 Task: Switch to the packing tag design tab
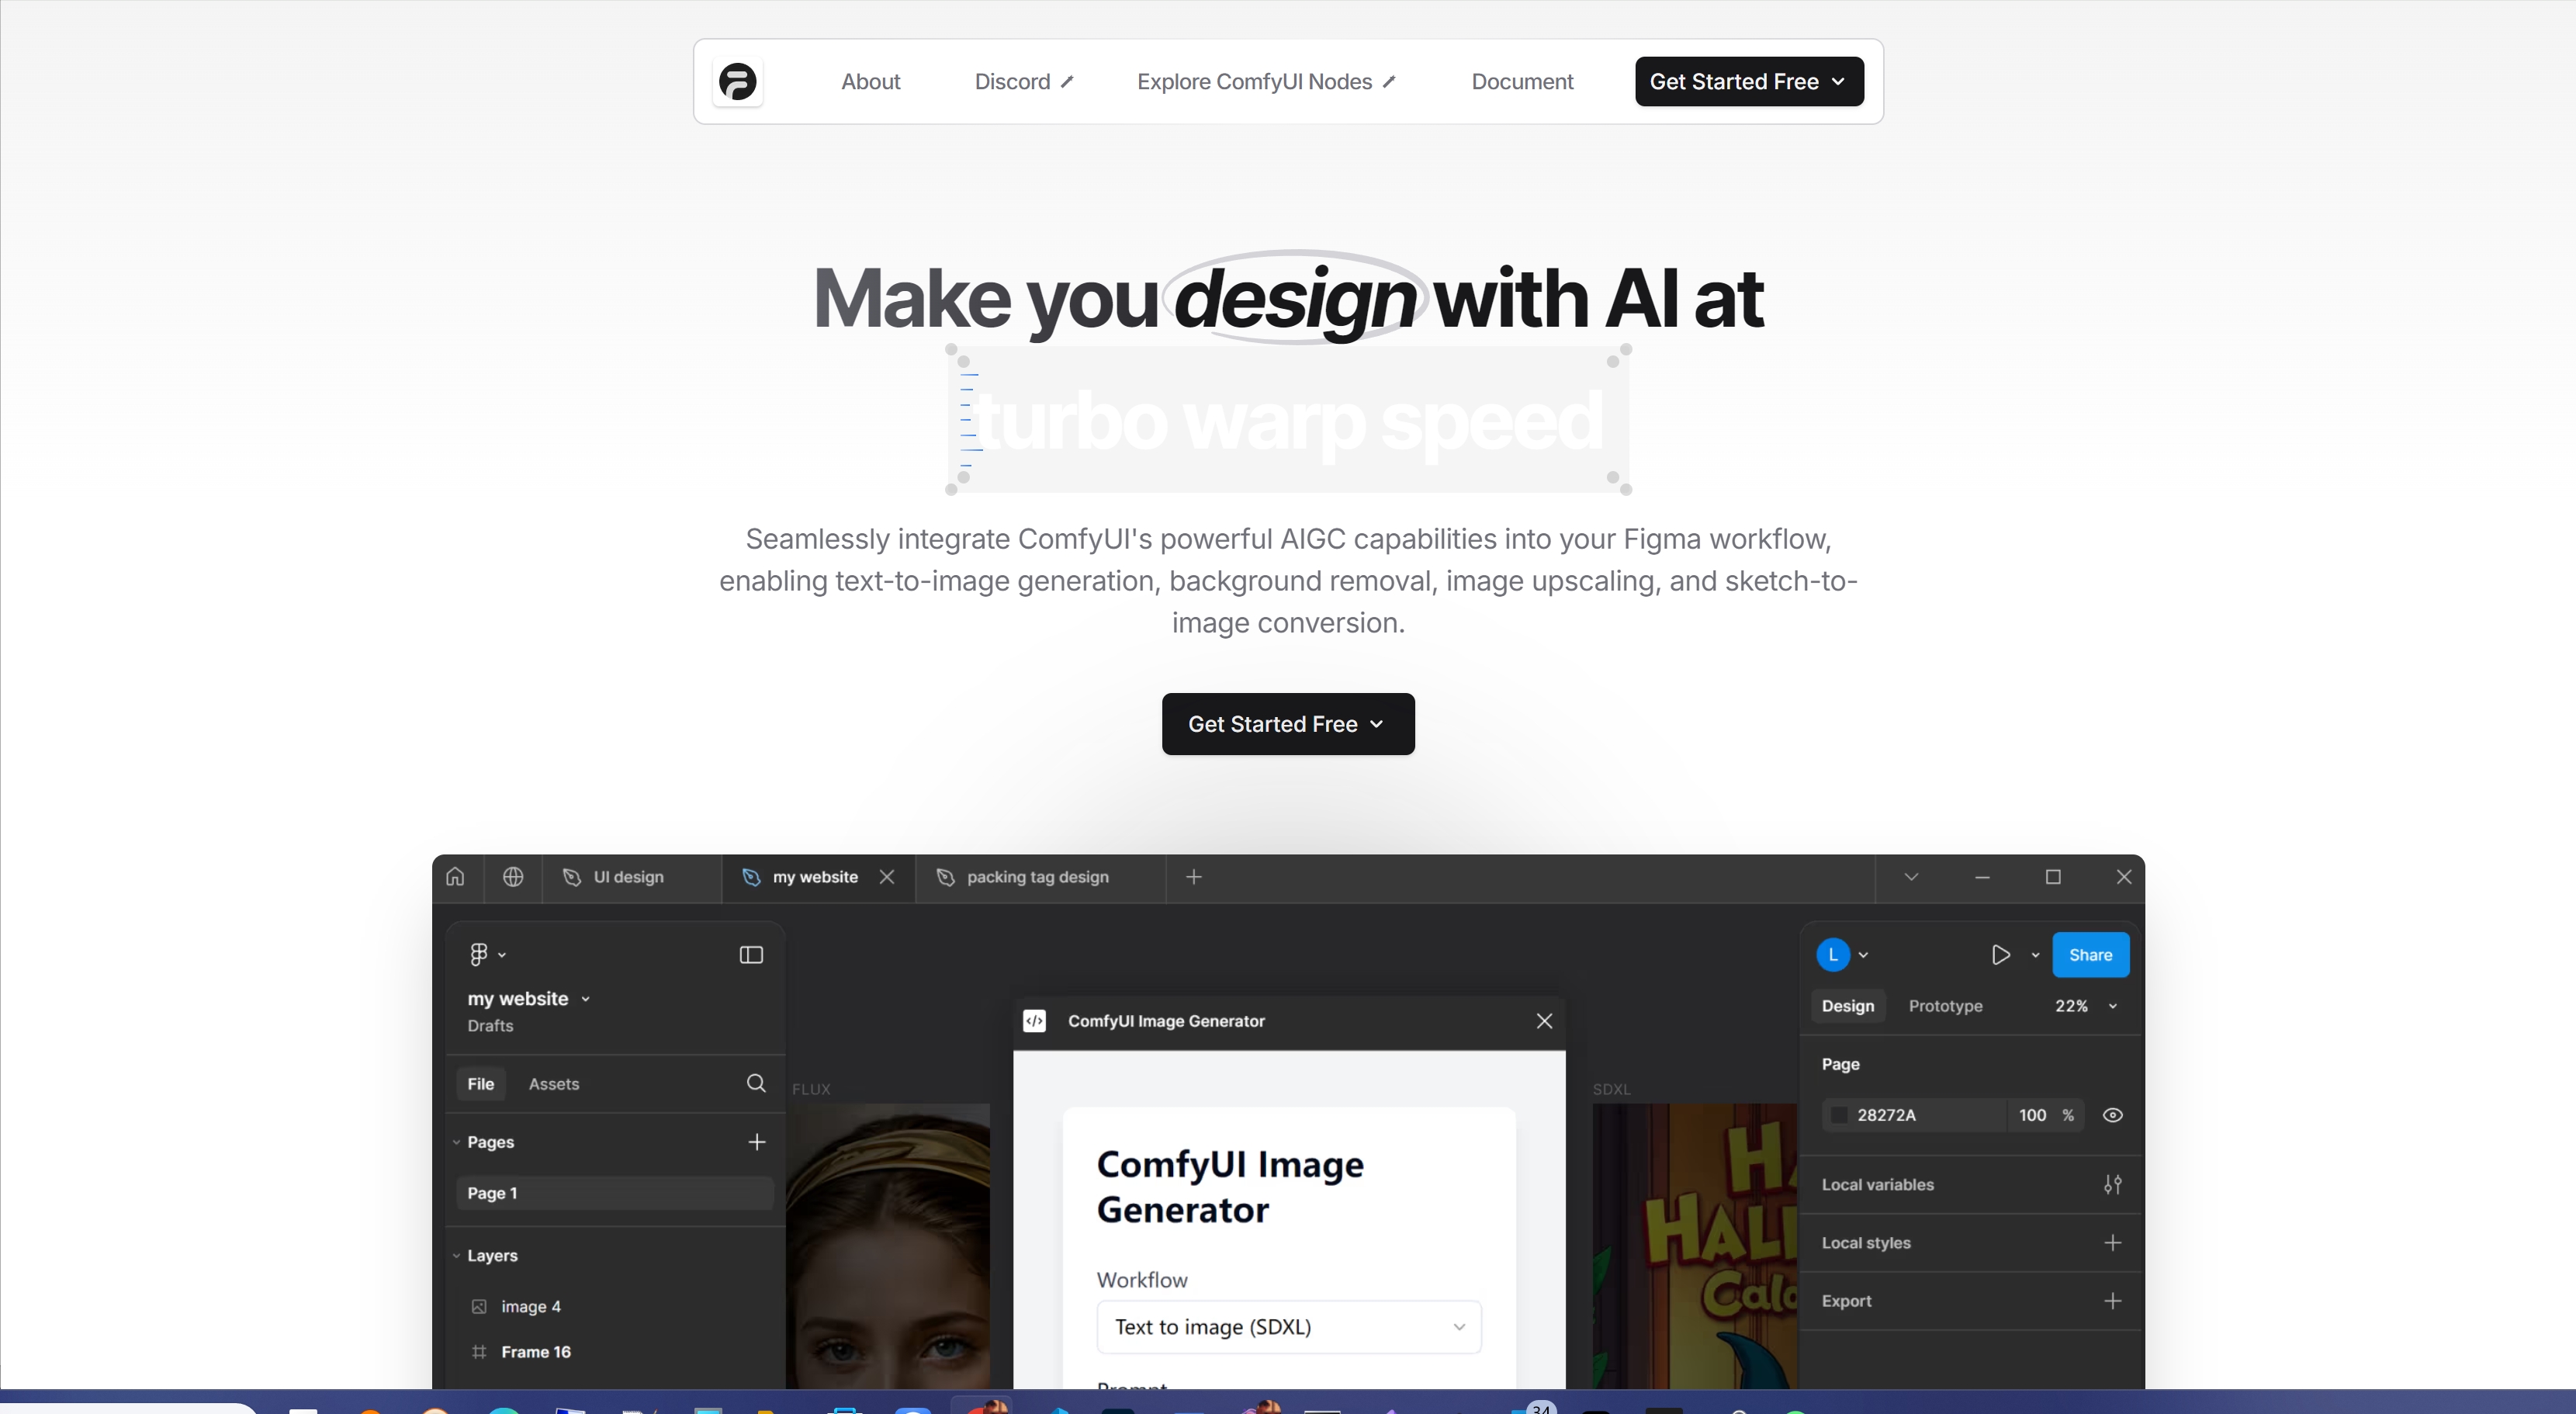(x=1037, y=877)
